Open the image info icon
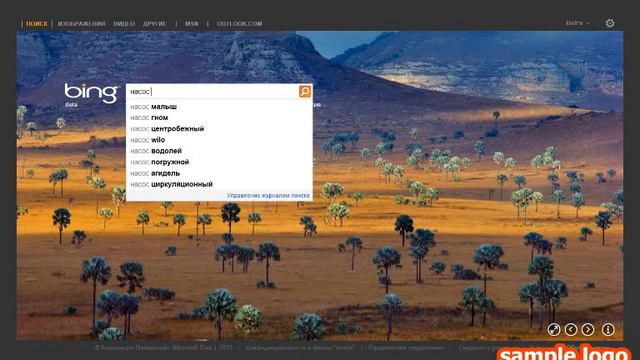Image resolution: width=640 pixels, height=360 pixels. (x=608, y=329)
